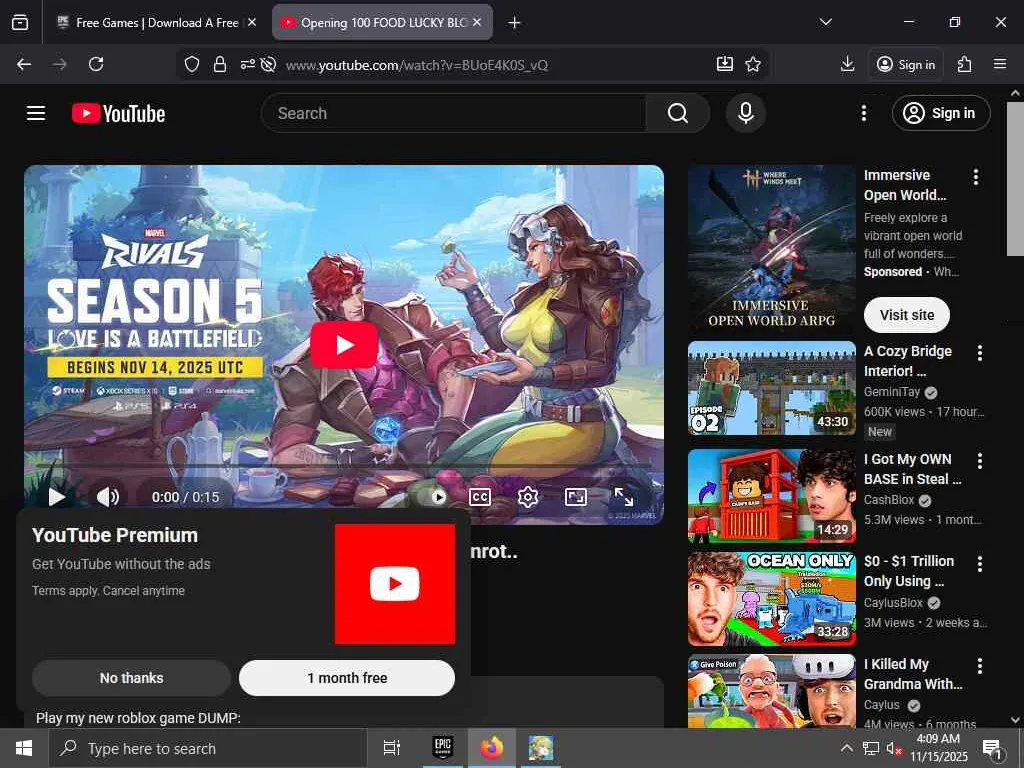Click the page vertical scrollbar thumb

point(1015,178)
